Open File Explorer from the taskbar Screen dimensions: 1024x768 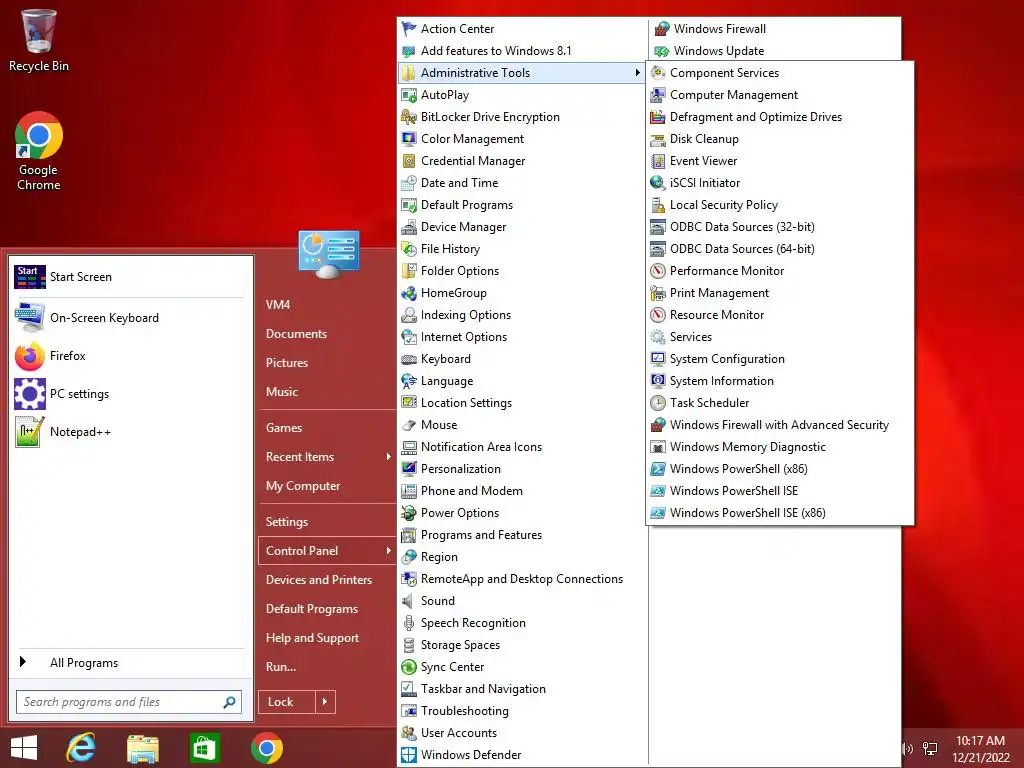(142, 748)
